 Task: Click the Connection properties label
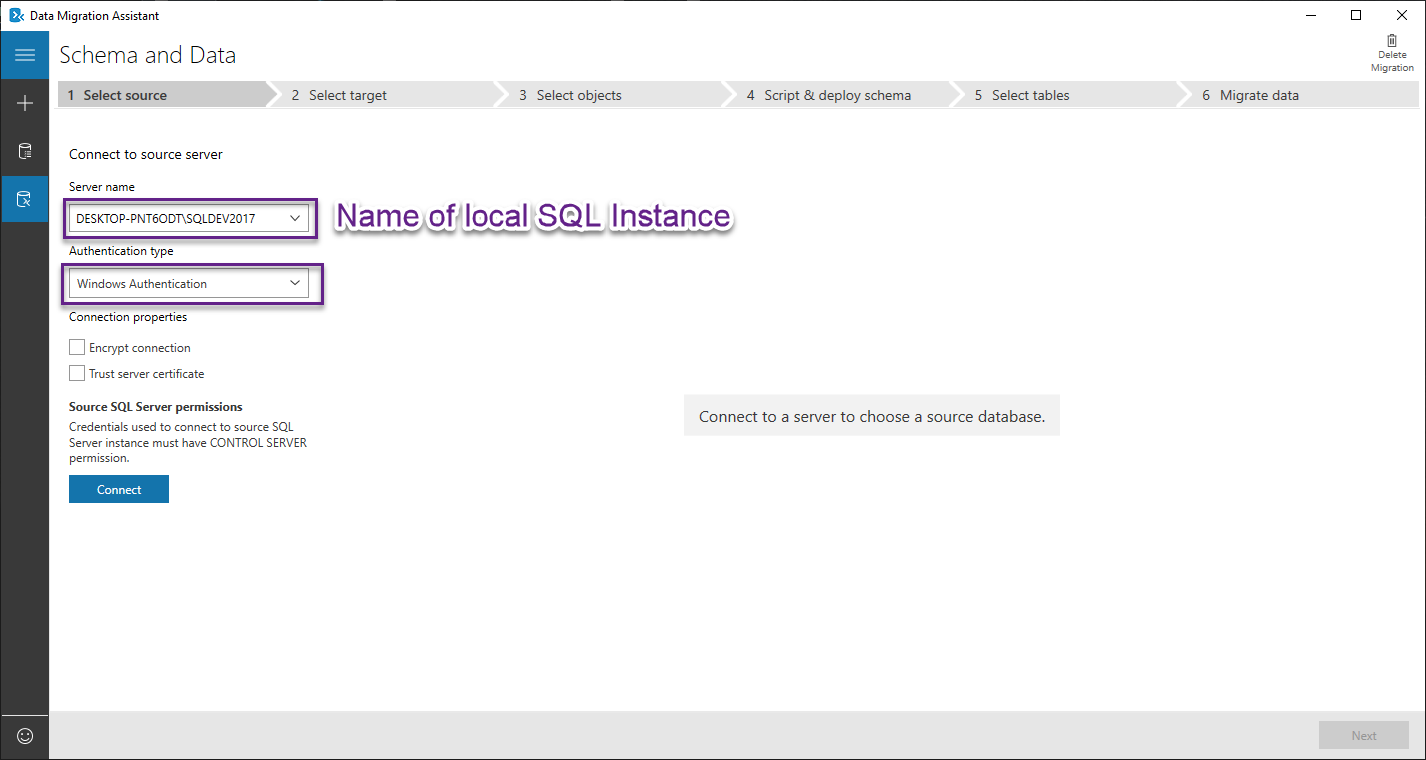[128, 317]
